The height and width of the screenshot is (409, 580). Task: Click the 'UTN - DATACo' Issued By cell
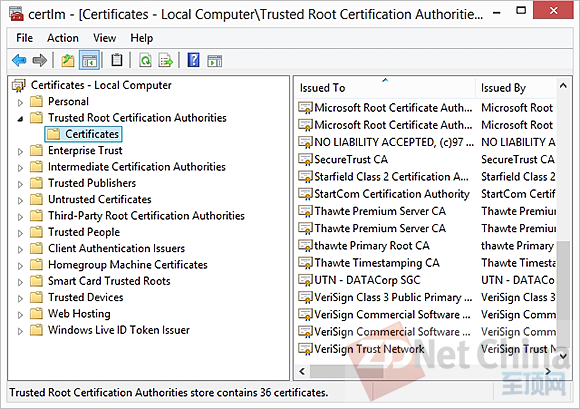(x=517, y=280)
